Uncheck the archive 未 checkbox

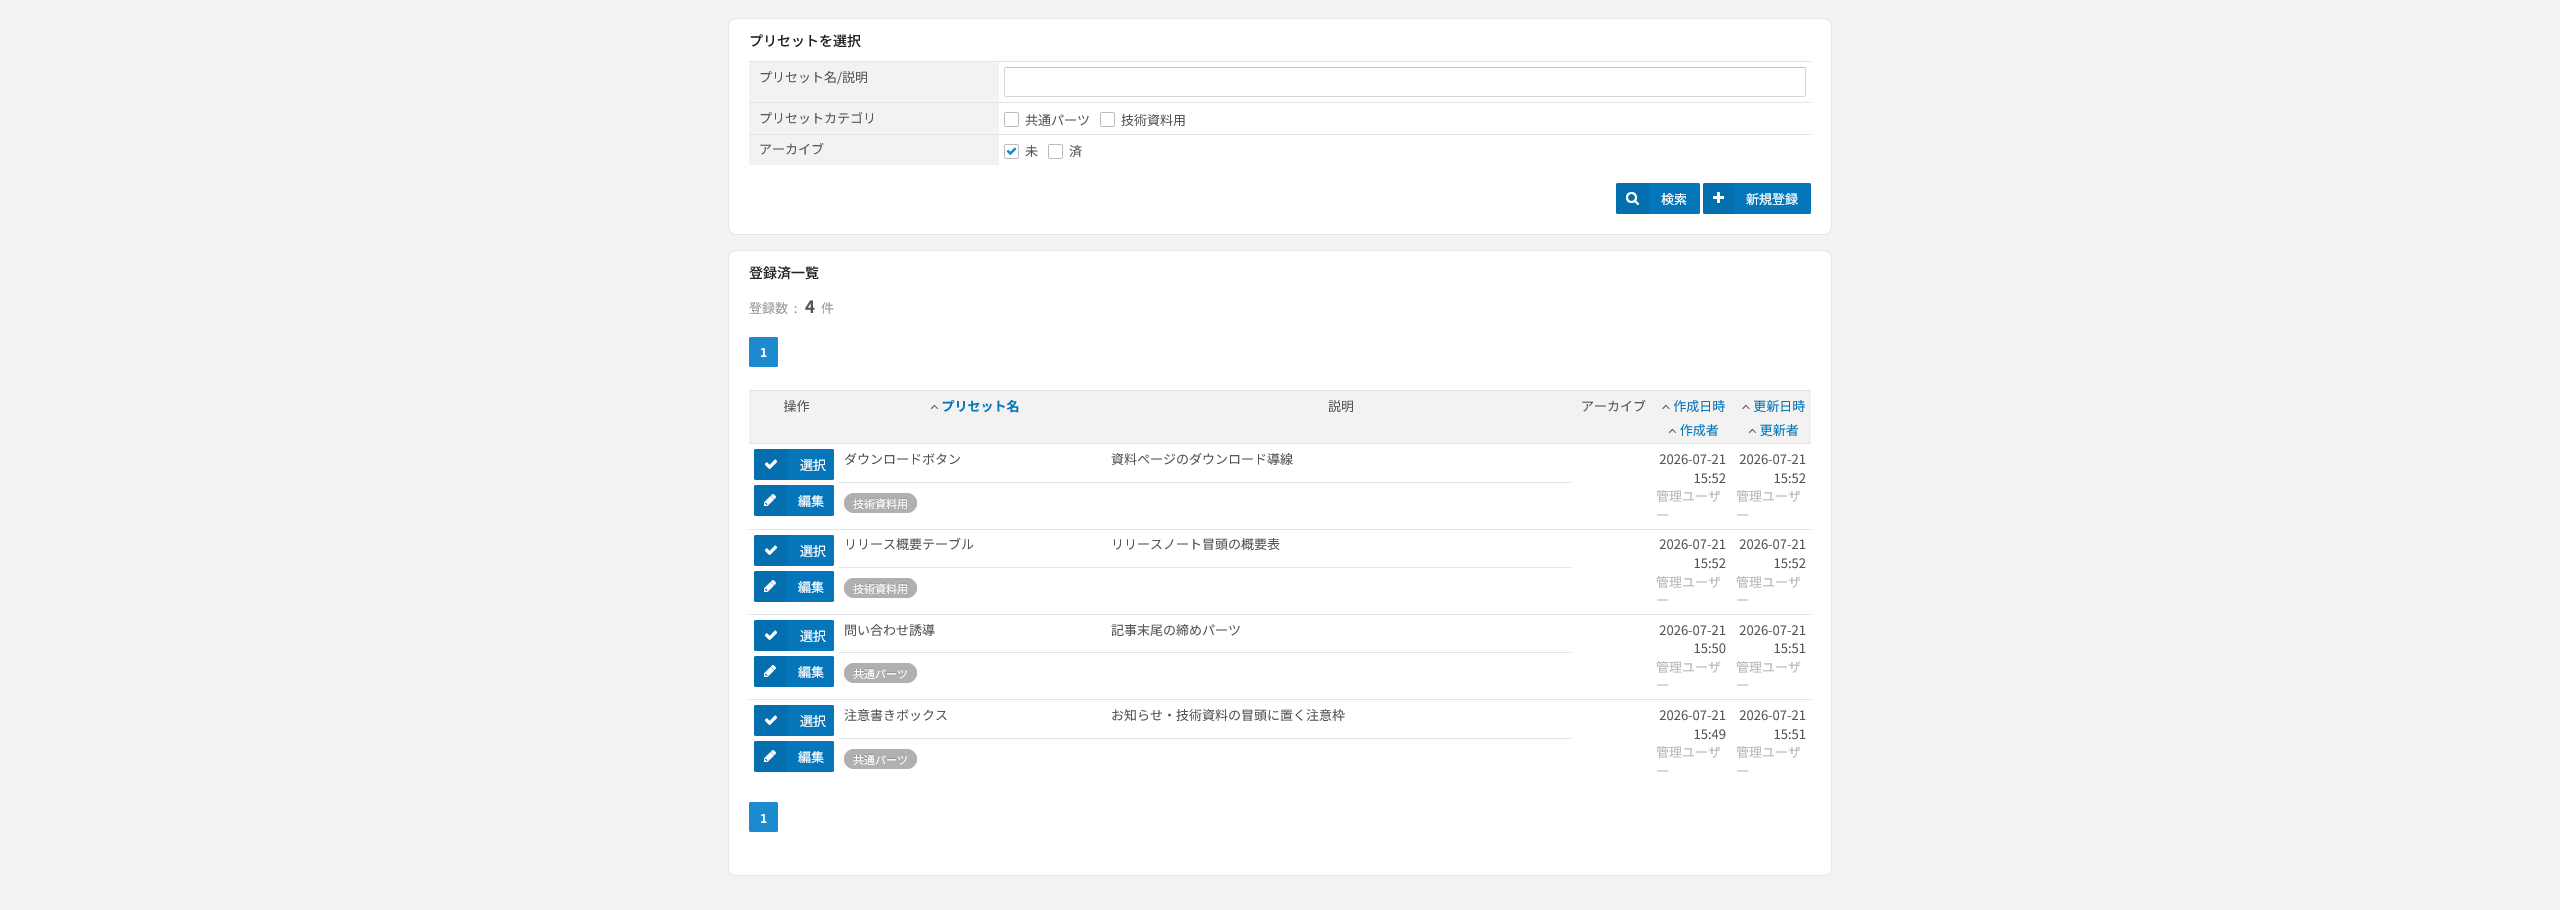click(x=1011, y=151)
